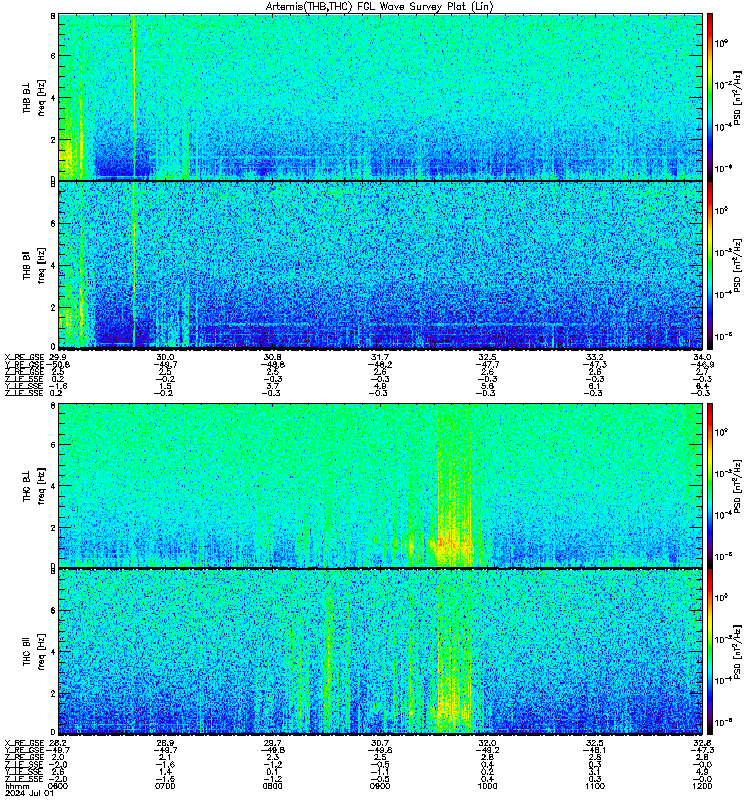Click the 'THC B∥ freq [Hz]' axis label
This screenshot has width=750, height=800.
tap(34, 652)
